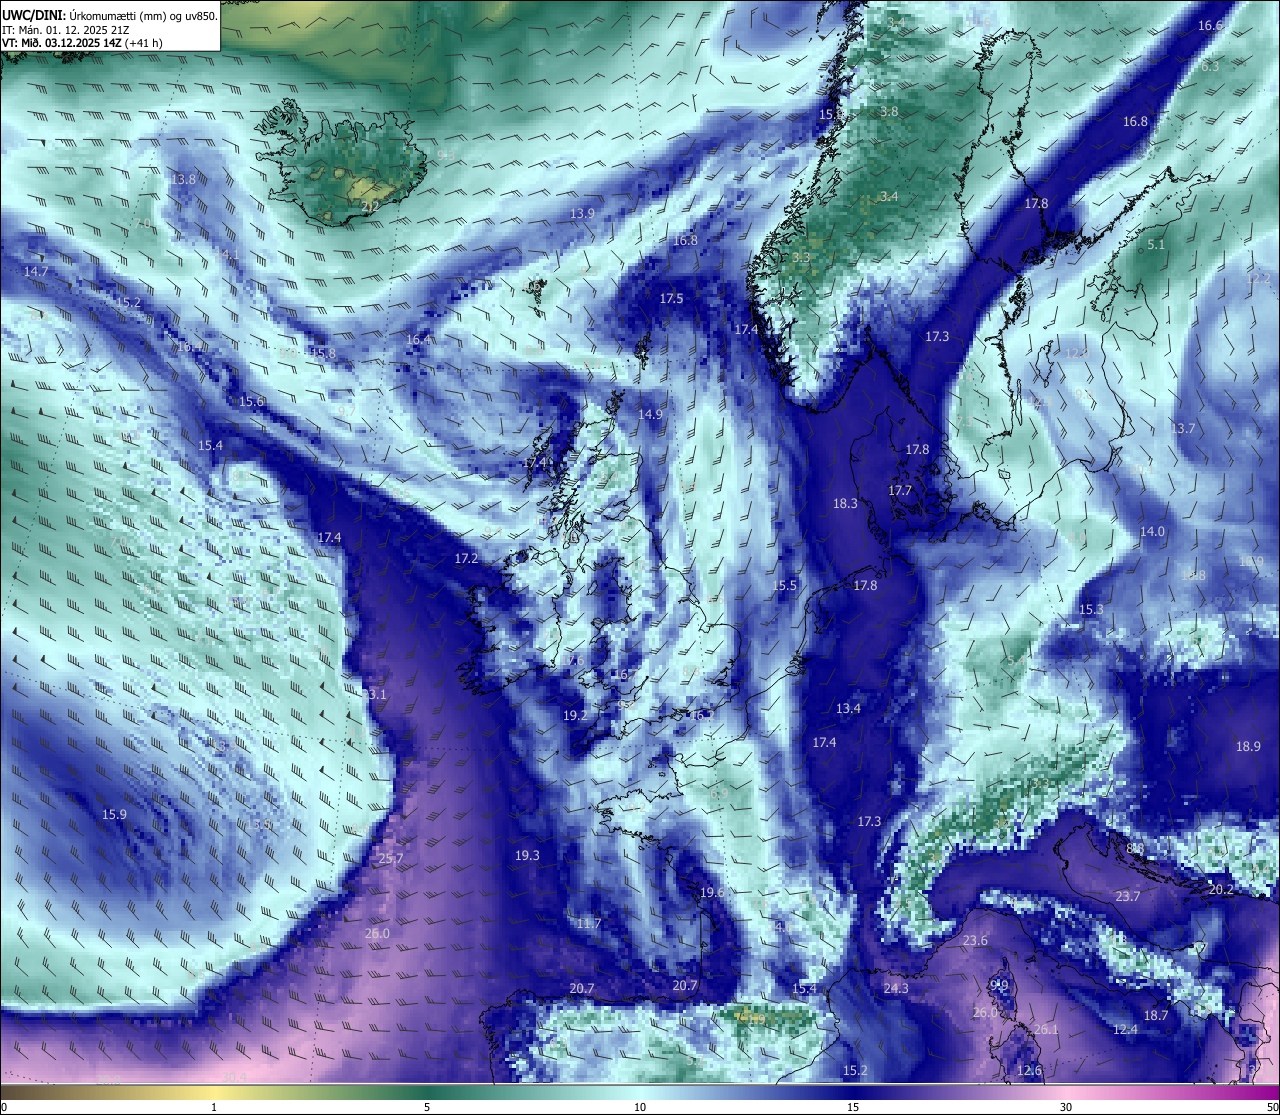Click the value 23.7 over the Adriatic
Screen dimensions: 1280x1115
pyautogui.click(x=1127, y=896)
